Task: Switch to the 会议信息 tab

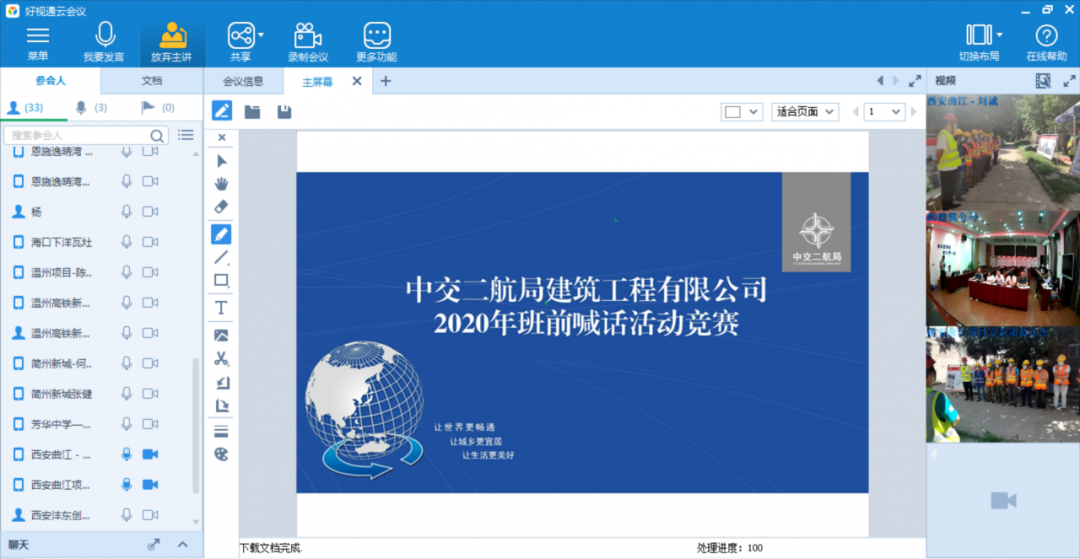Action: tap(243, 81)
